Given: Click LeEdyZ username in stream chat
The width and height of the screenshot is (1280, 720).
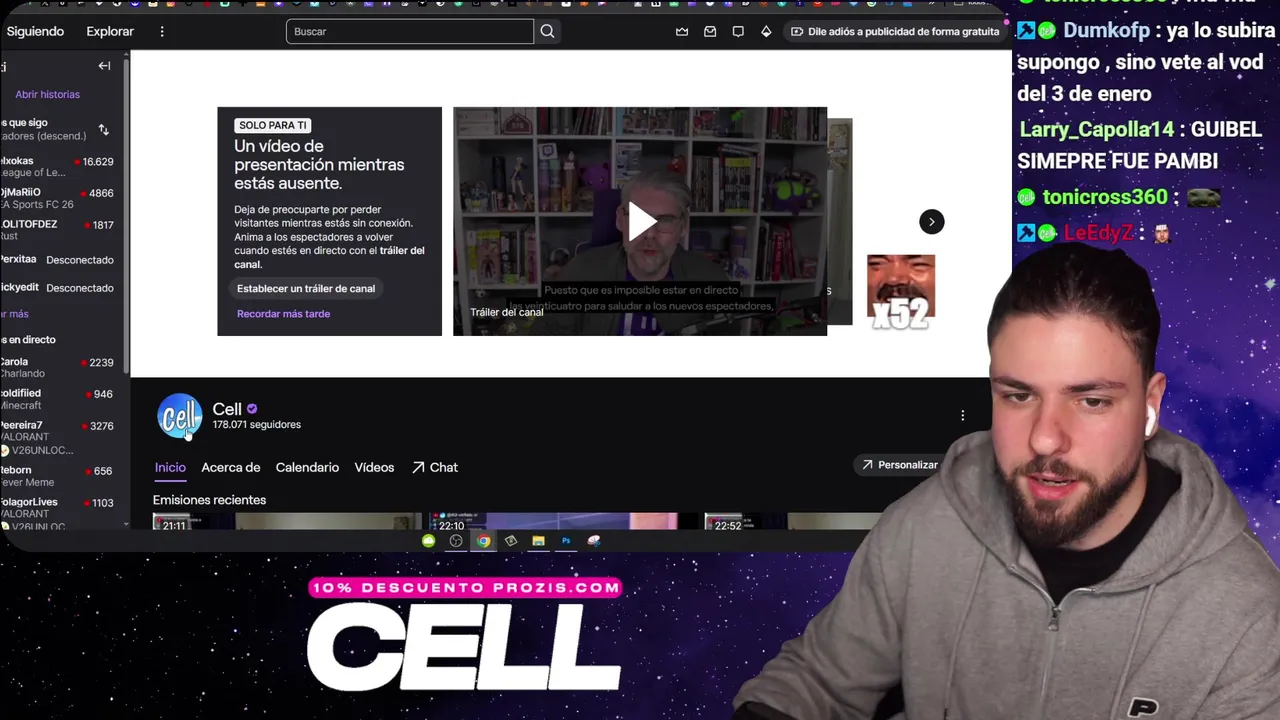Looking at the screenshot, I should pyautogui.click(x=1098, y=233).
